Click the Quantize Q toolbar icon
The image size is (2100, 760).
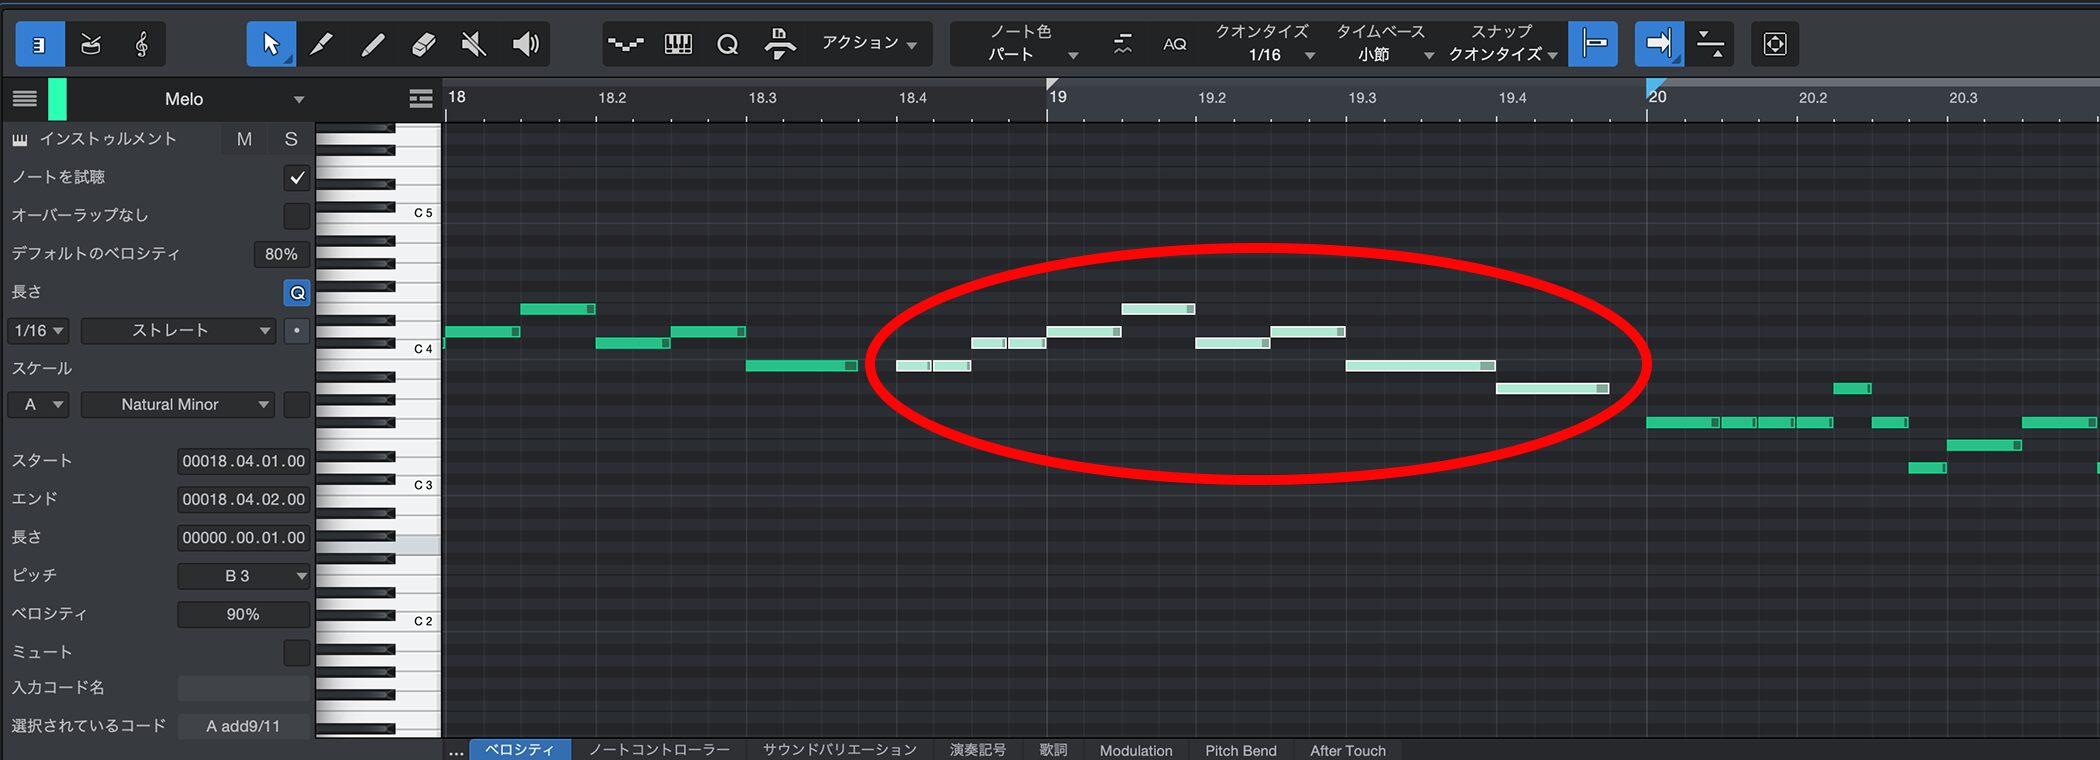point(728,44)
